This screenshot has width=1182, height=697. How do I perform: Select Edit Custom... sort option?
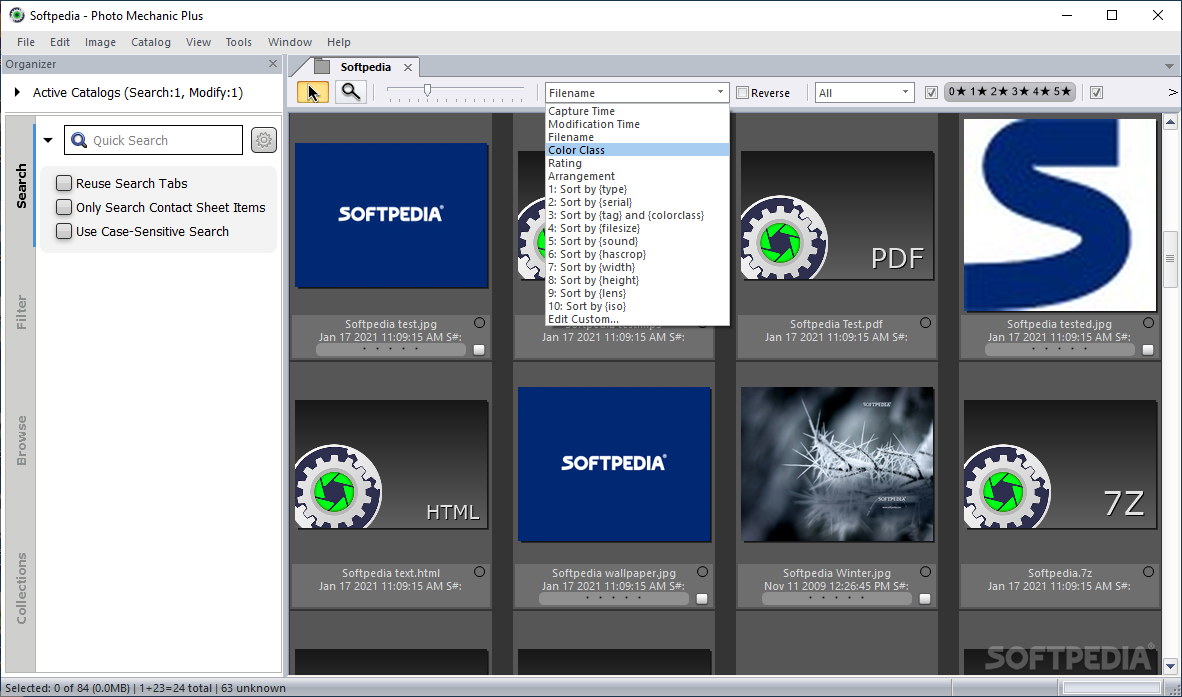click(583, 319)
